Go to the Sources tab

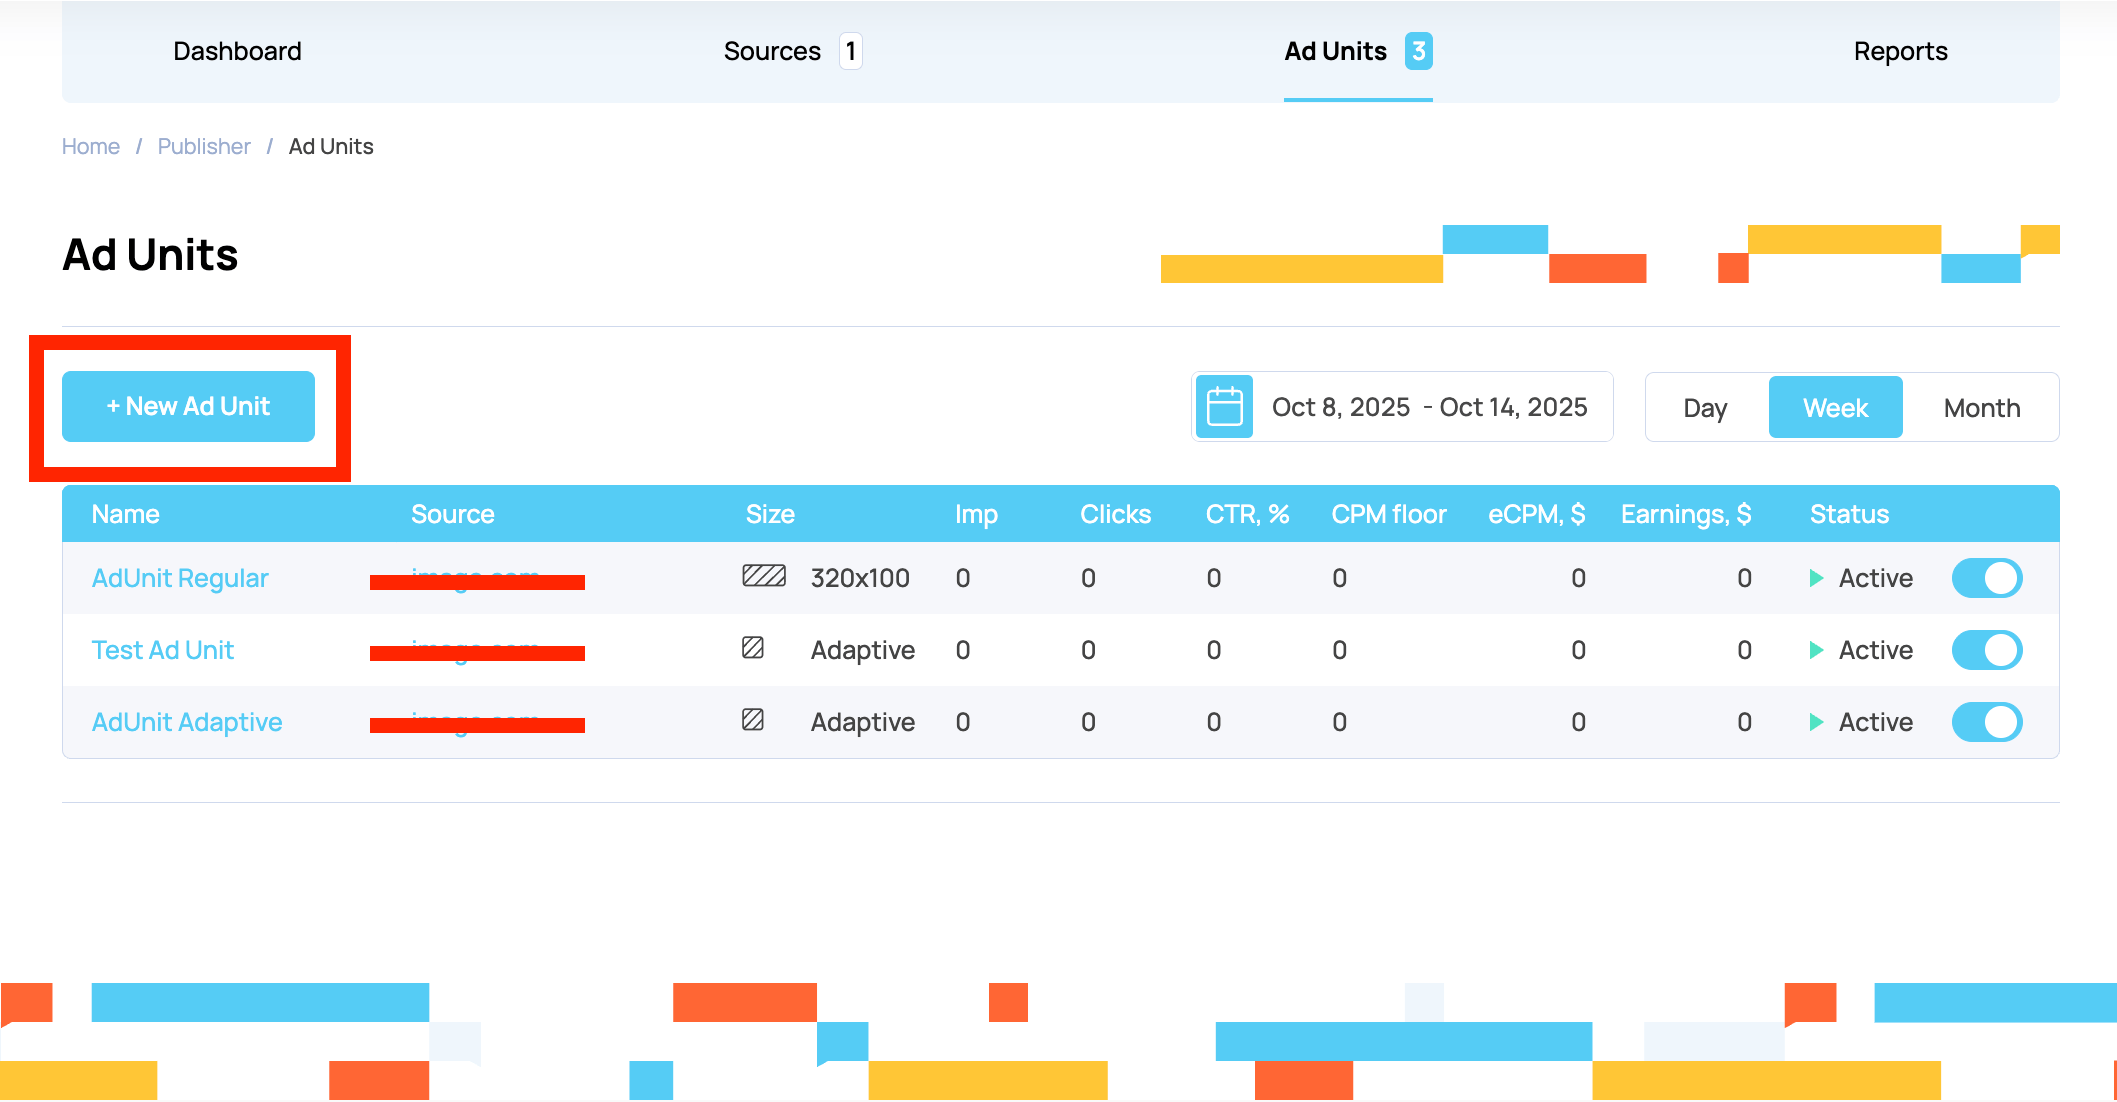(x=772, y=50)
